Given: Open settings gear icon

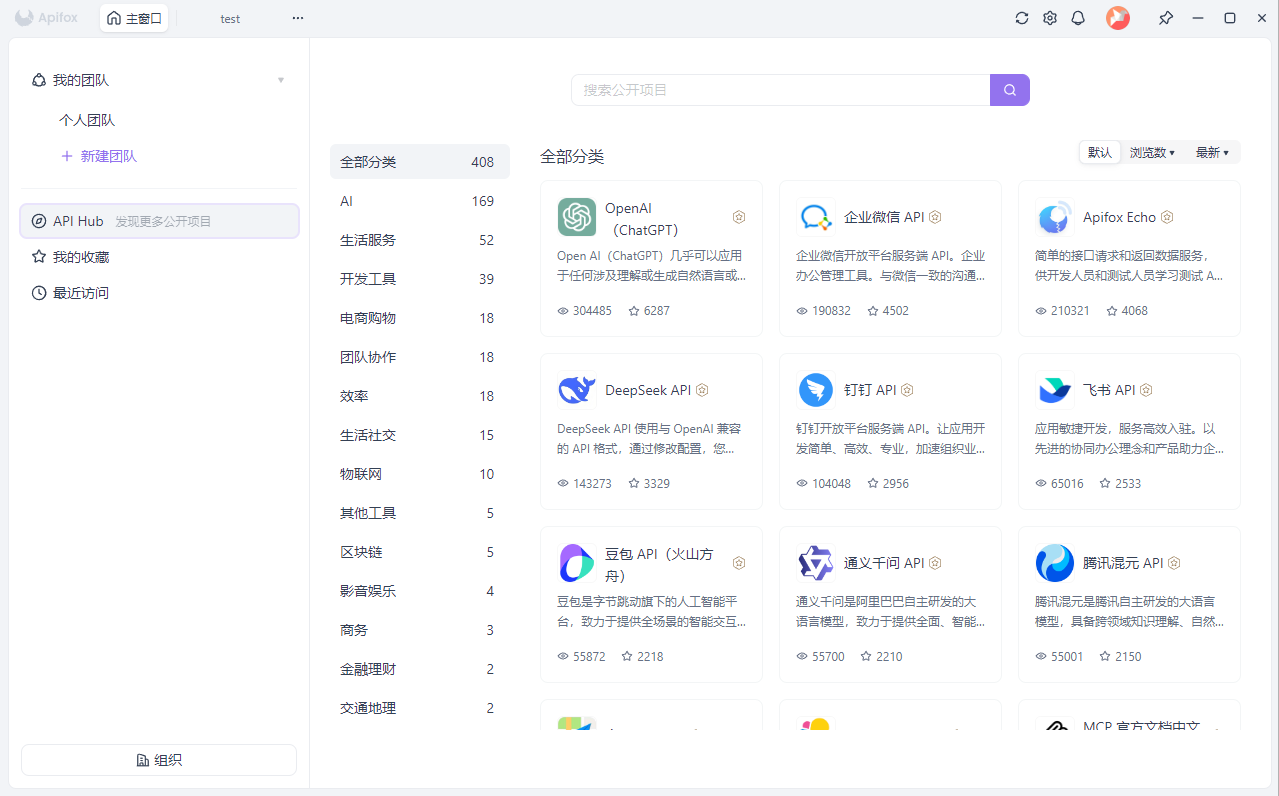Looking at the screenshot, I should [x=1050, y=18].
